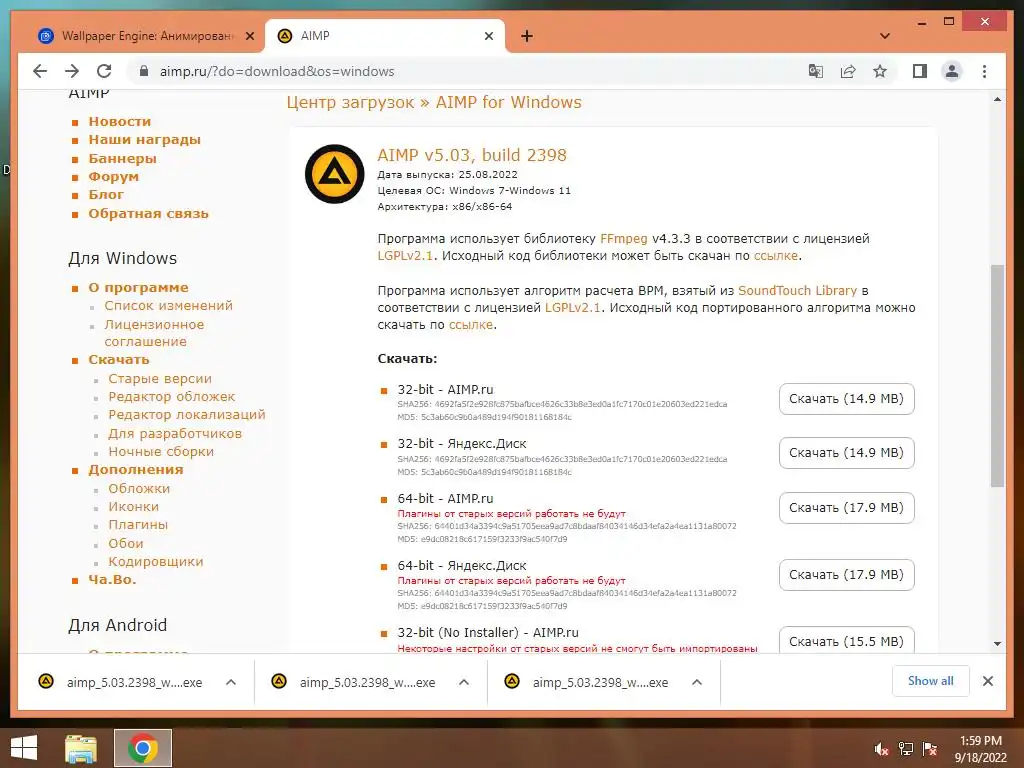The height and width of the screenshot is (768, 1024).
Task: Open Дополнения sidebar section
Action: point(136,470)
